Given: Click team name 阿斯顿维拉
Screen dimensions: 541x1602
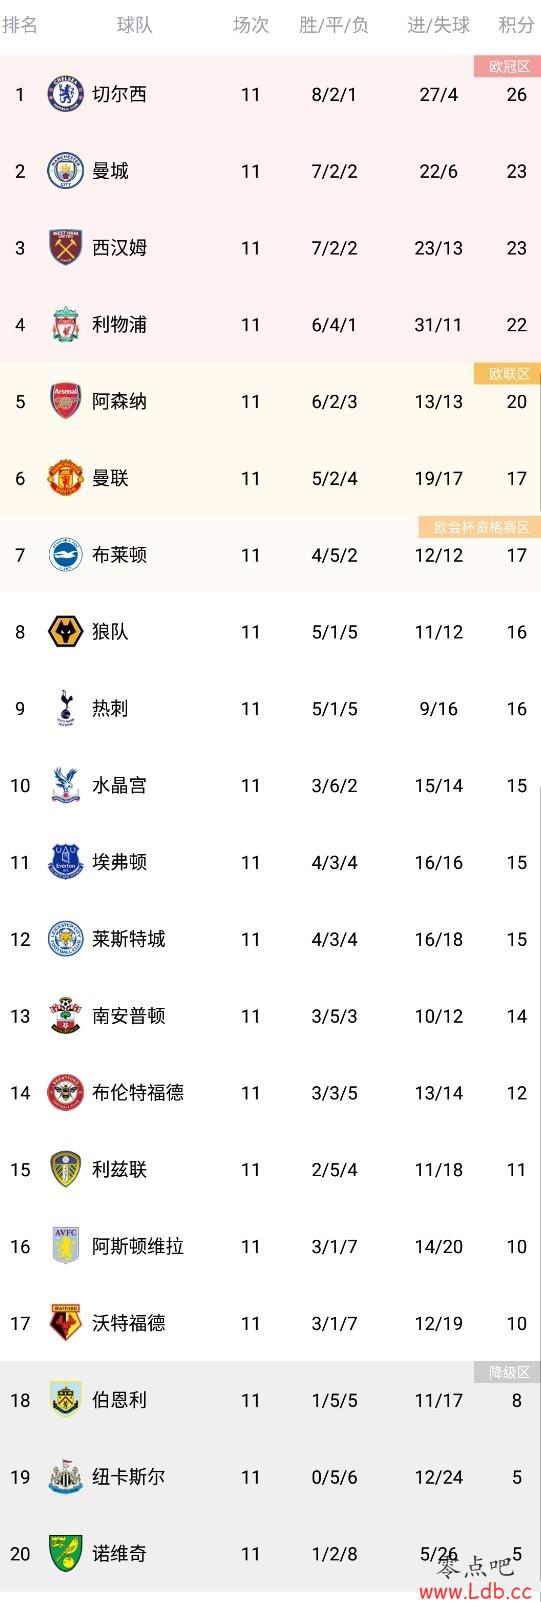Looking at the screenshot, I should [138, 1246].
